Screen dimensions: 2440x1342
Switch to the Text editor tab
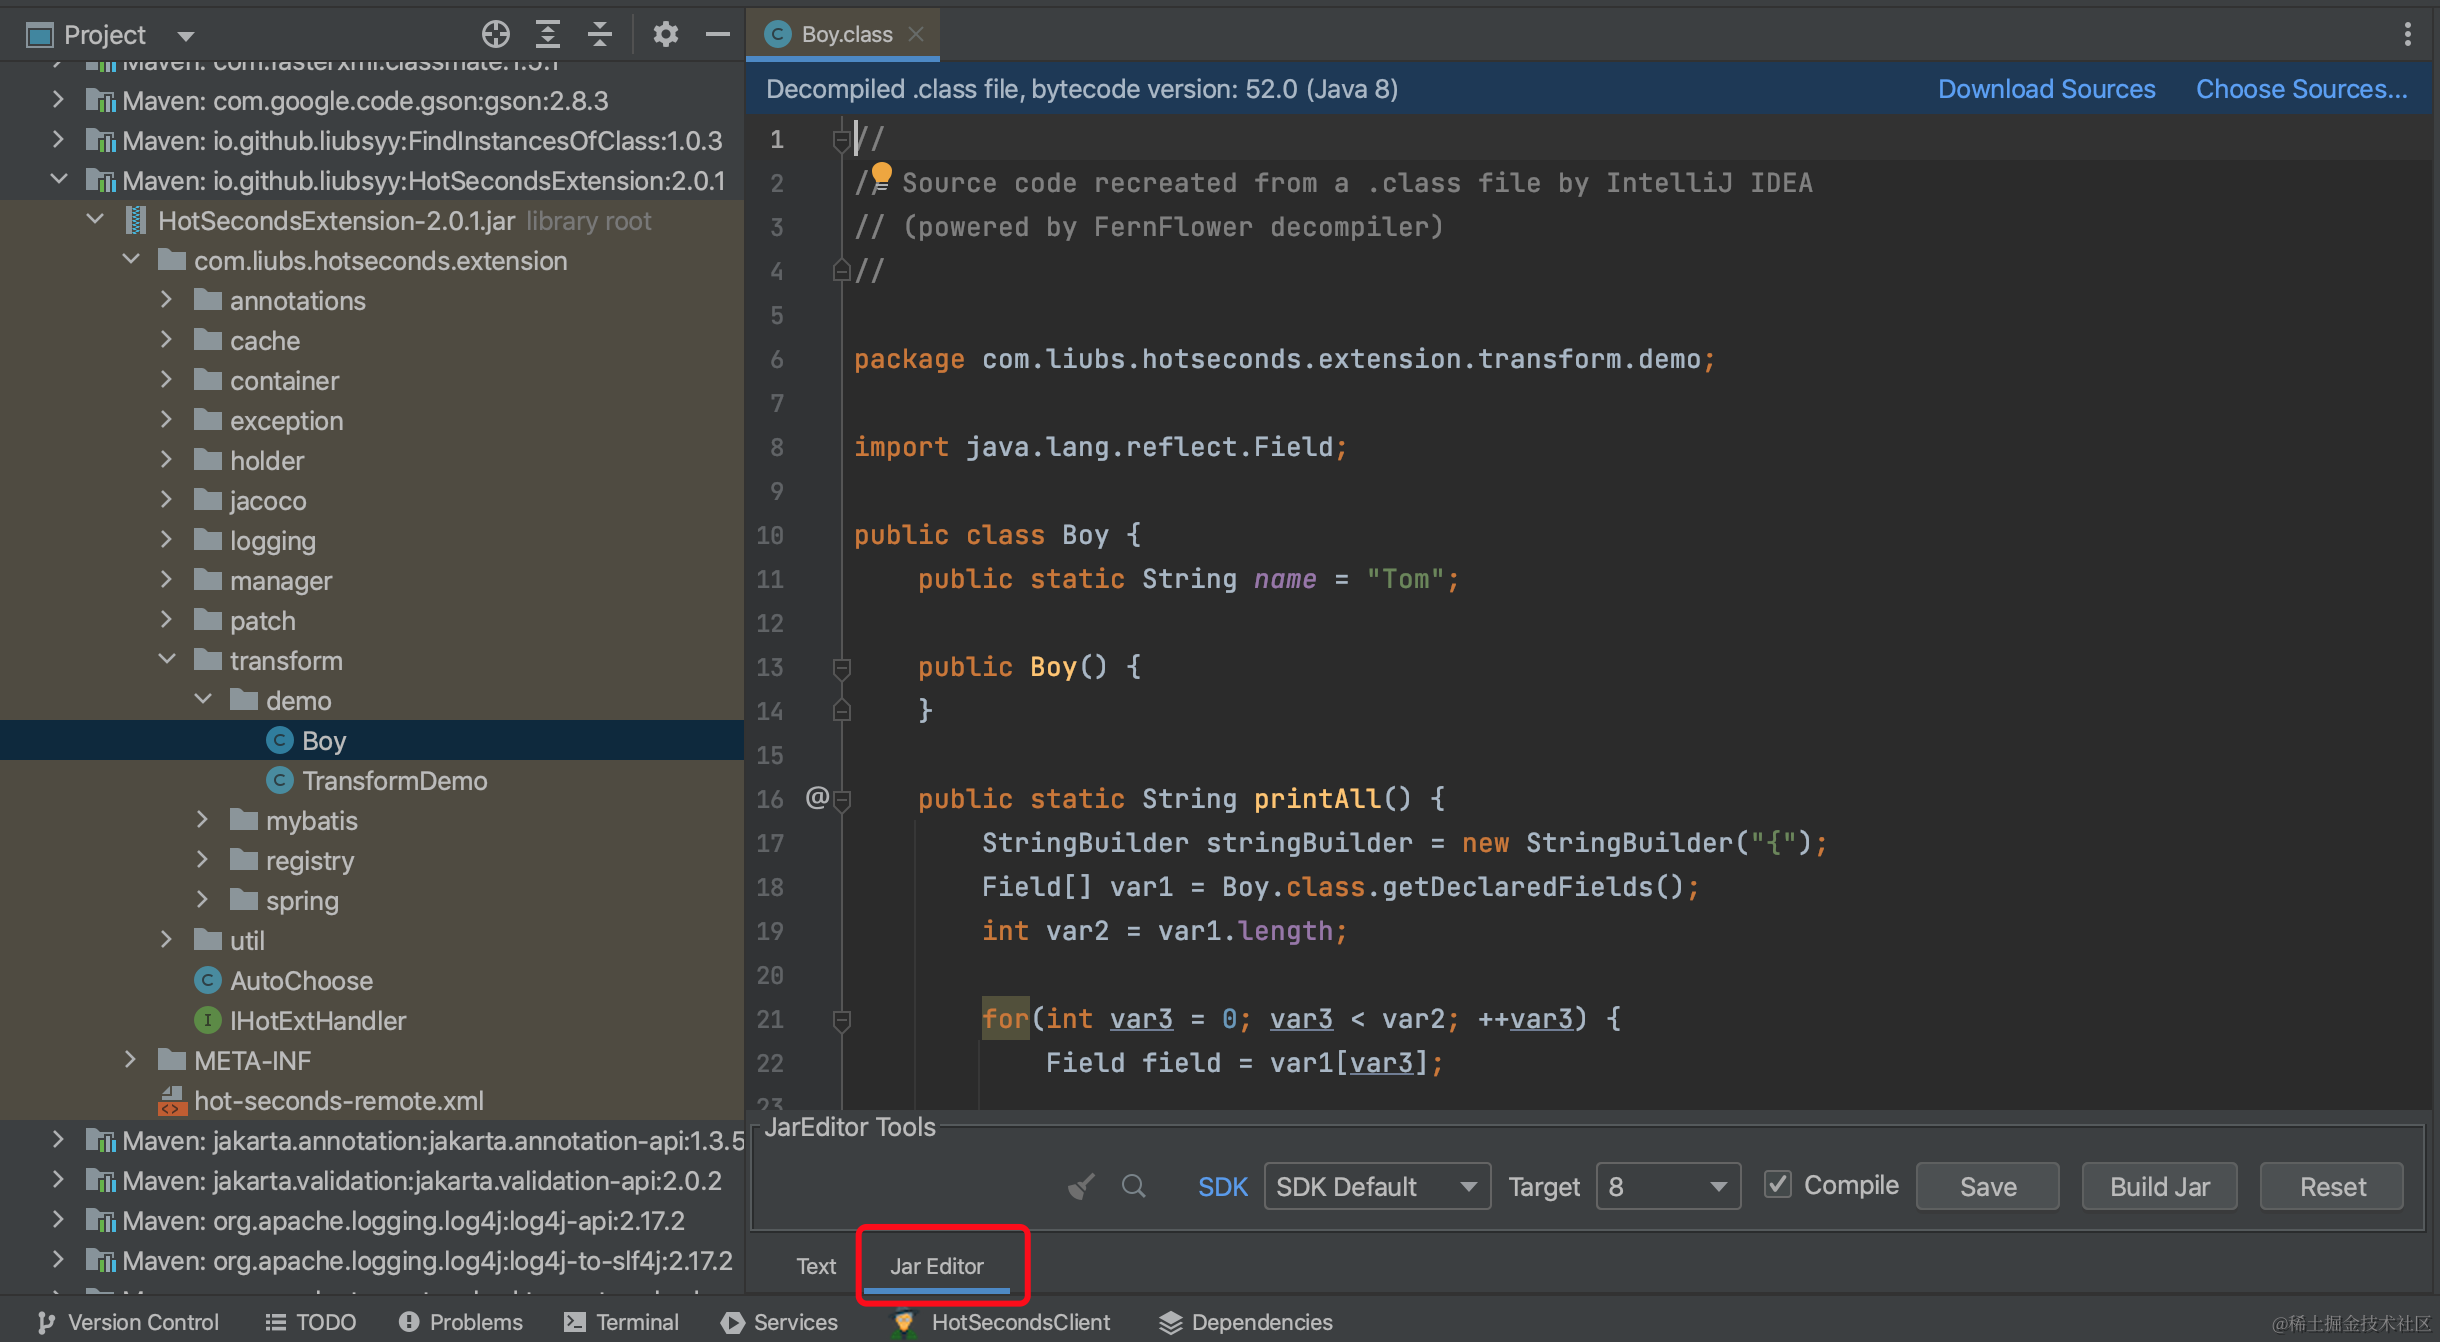(815, 1266)
